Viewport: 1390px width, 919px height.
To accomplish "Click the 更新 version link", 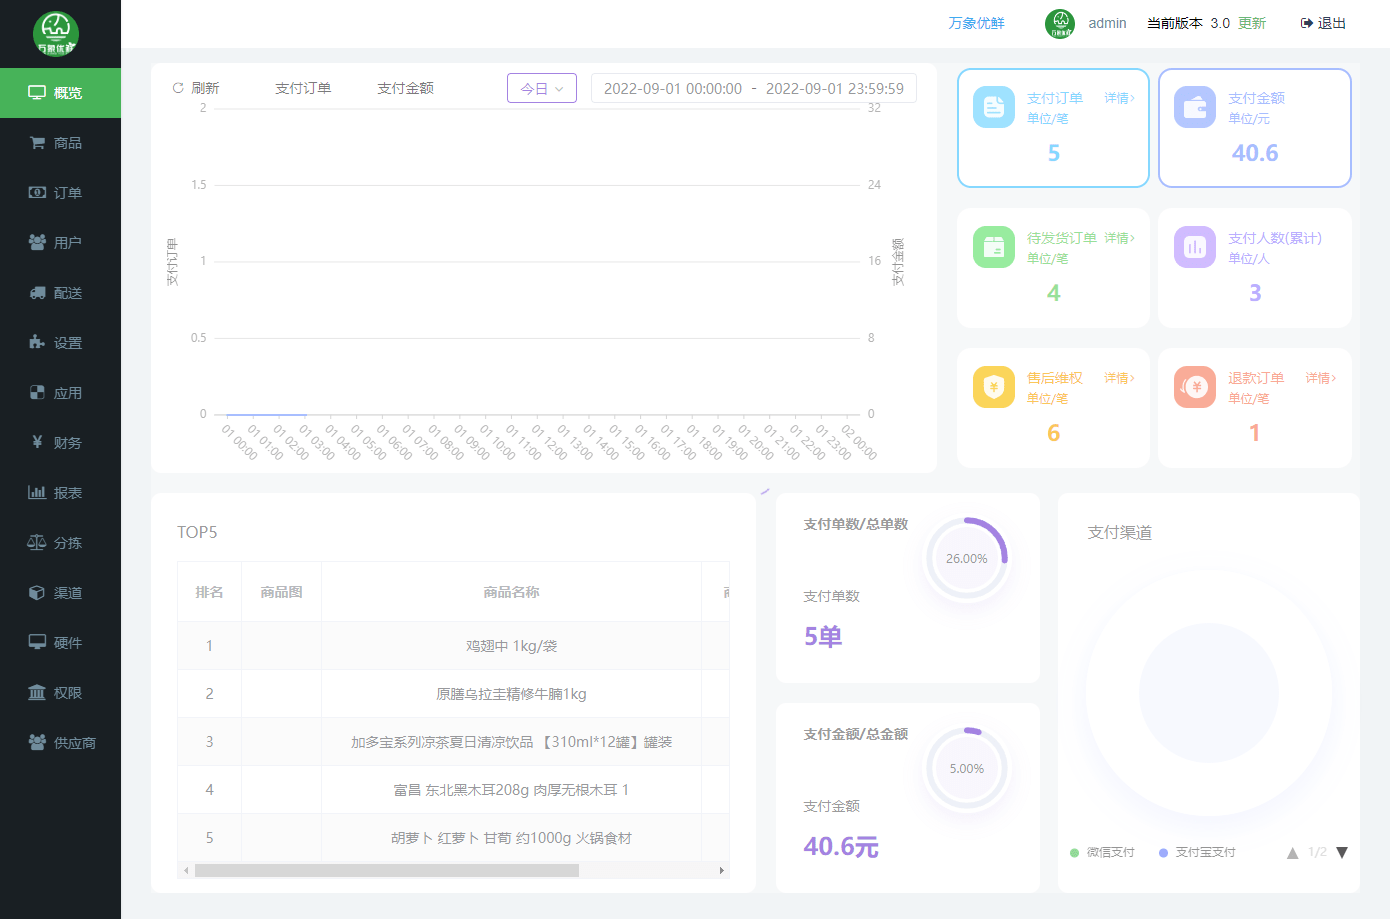I will (x=1251, y=23).
